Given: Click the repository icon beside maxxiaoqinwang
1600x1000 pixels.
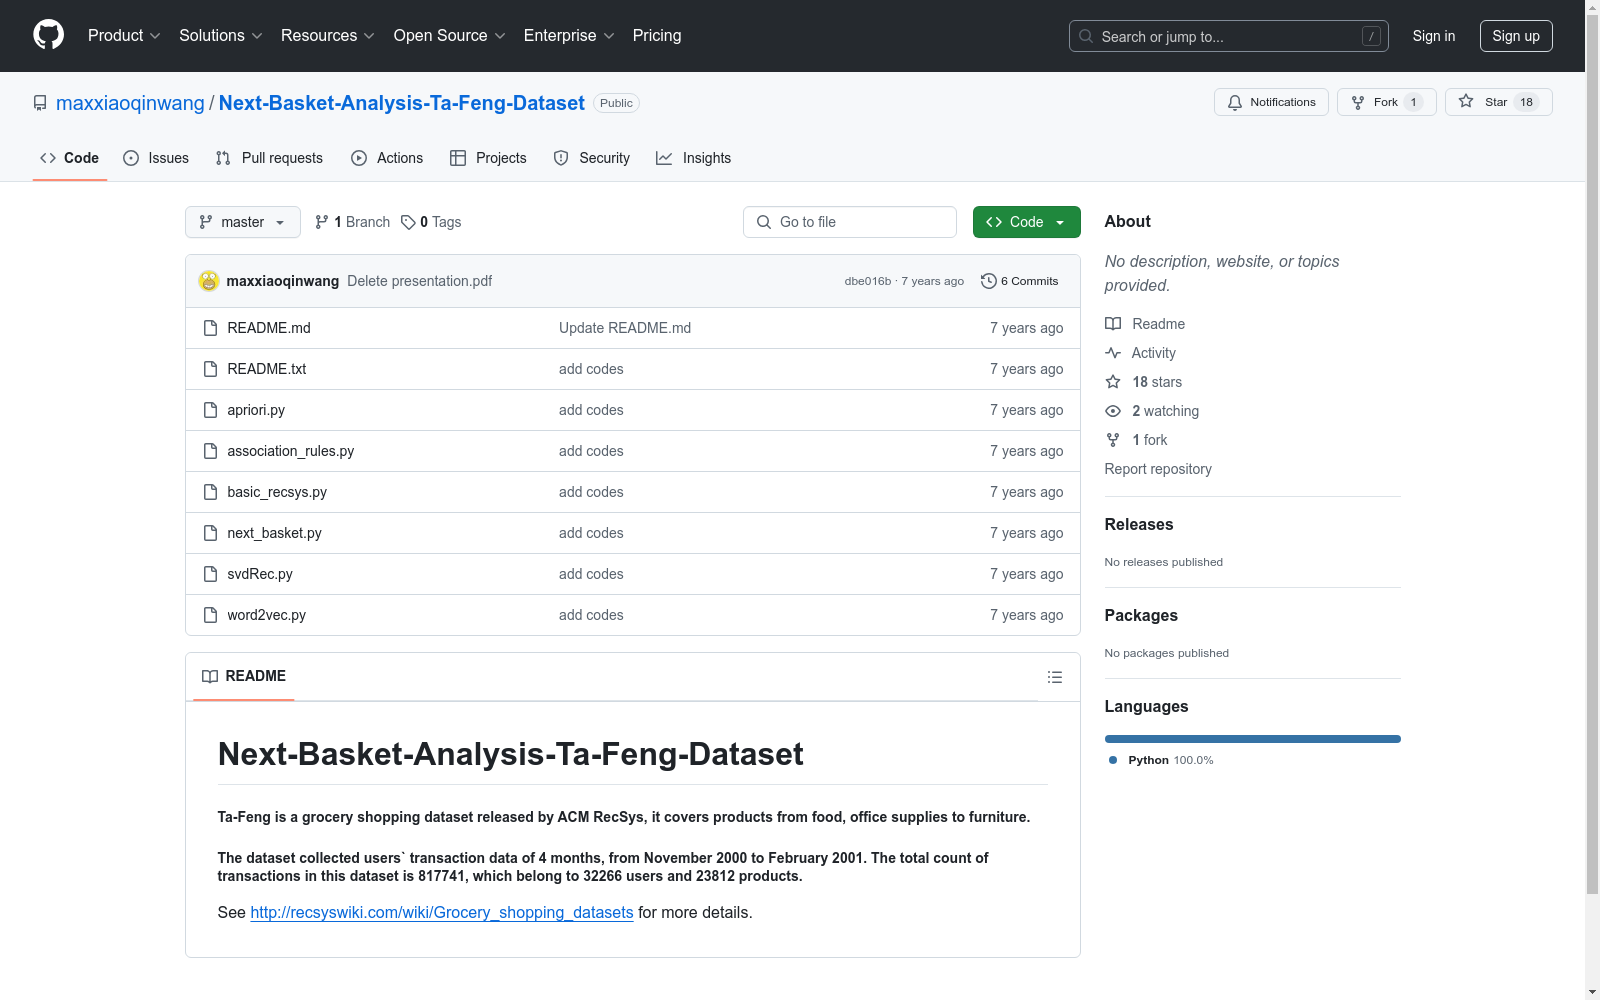Looking at the screenshot, I should click(x=40, y=103).
